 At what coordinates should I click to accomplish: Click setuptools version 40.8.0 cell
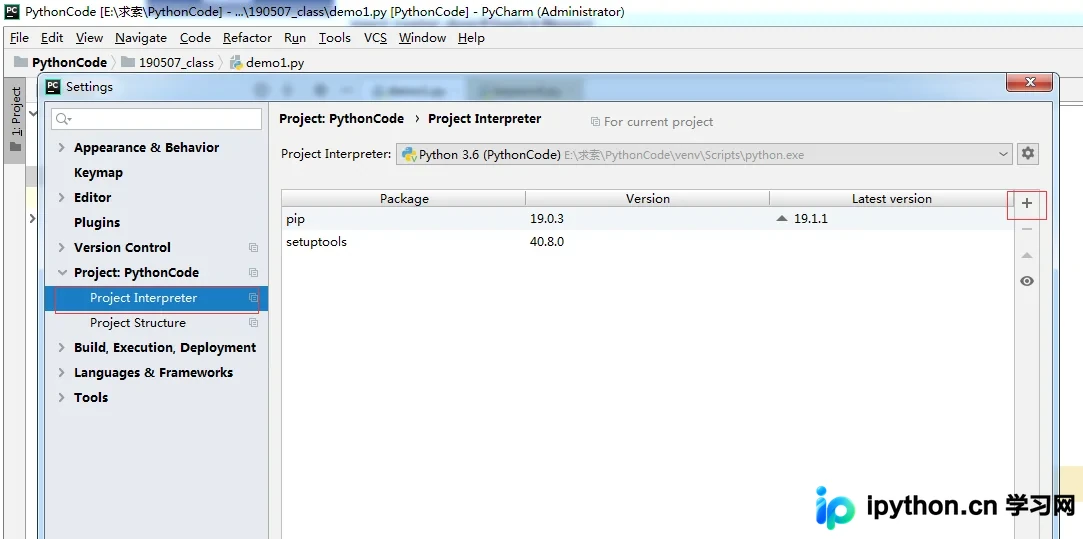pos(547,242)
